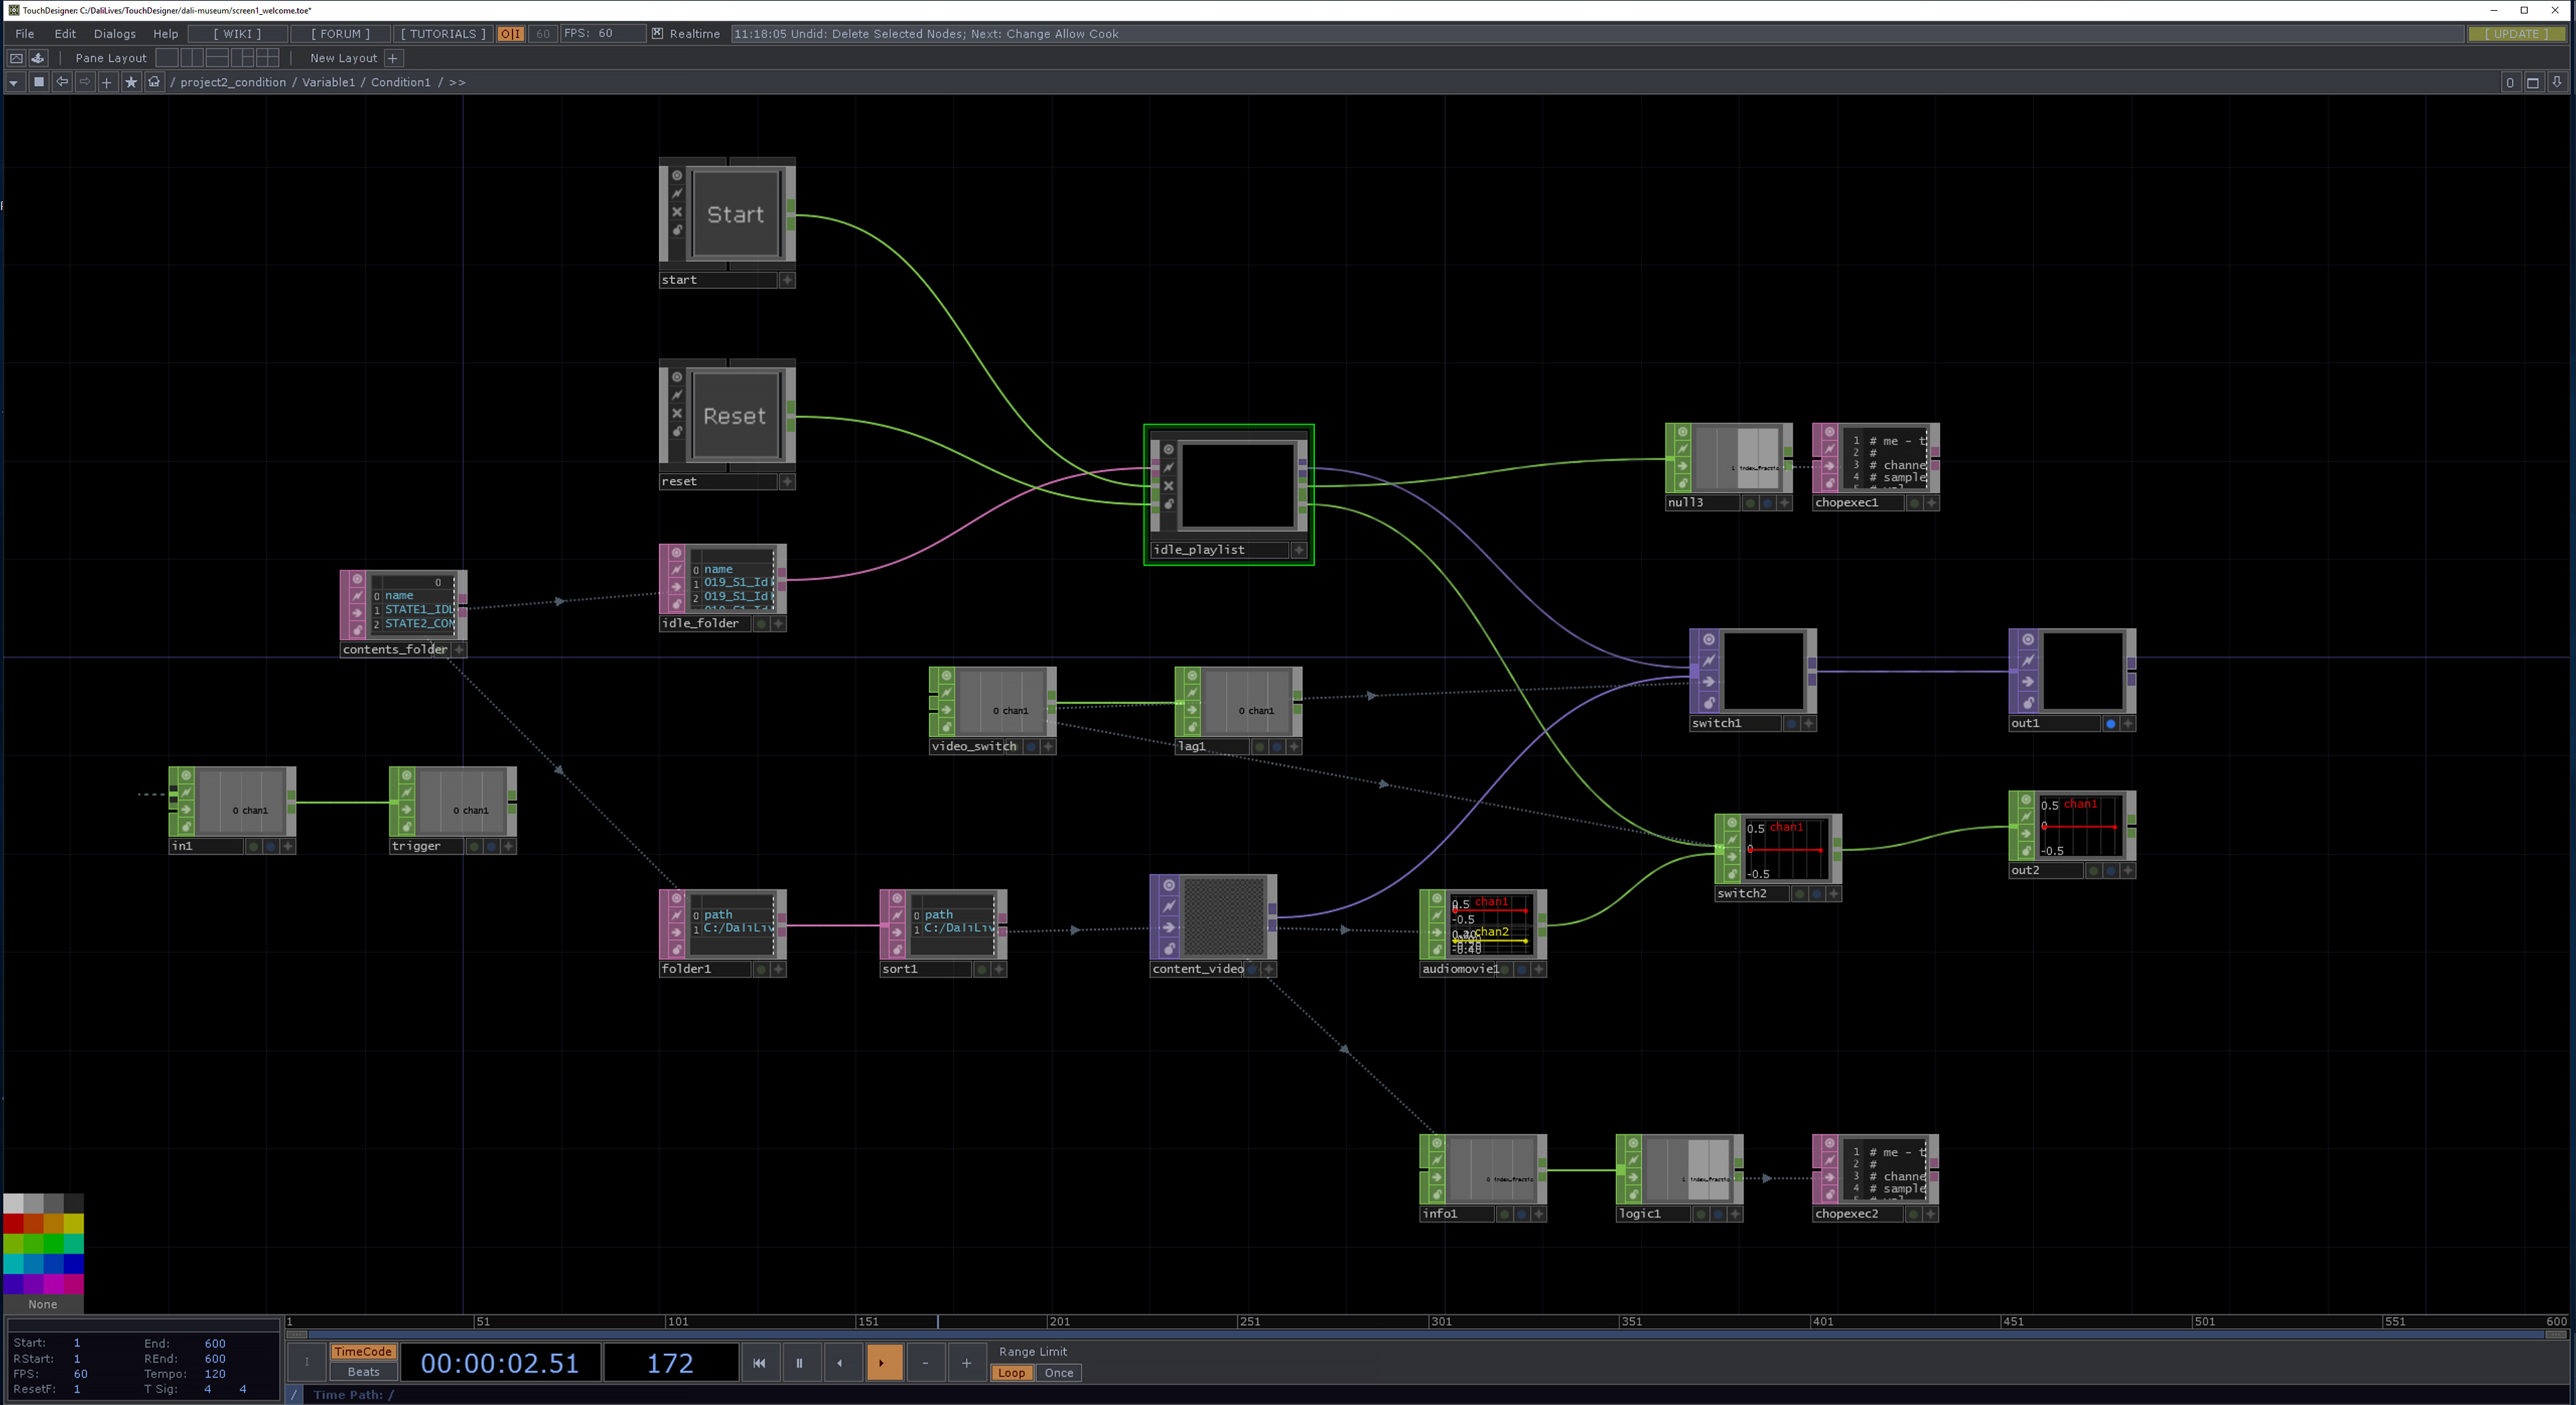
Task: Open the pane type dropdown arrow
Action: 14,82
